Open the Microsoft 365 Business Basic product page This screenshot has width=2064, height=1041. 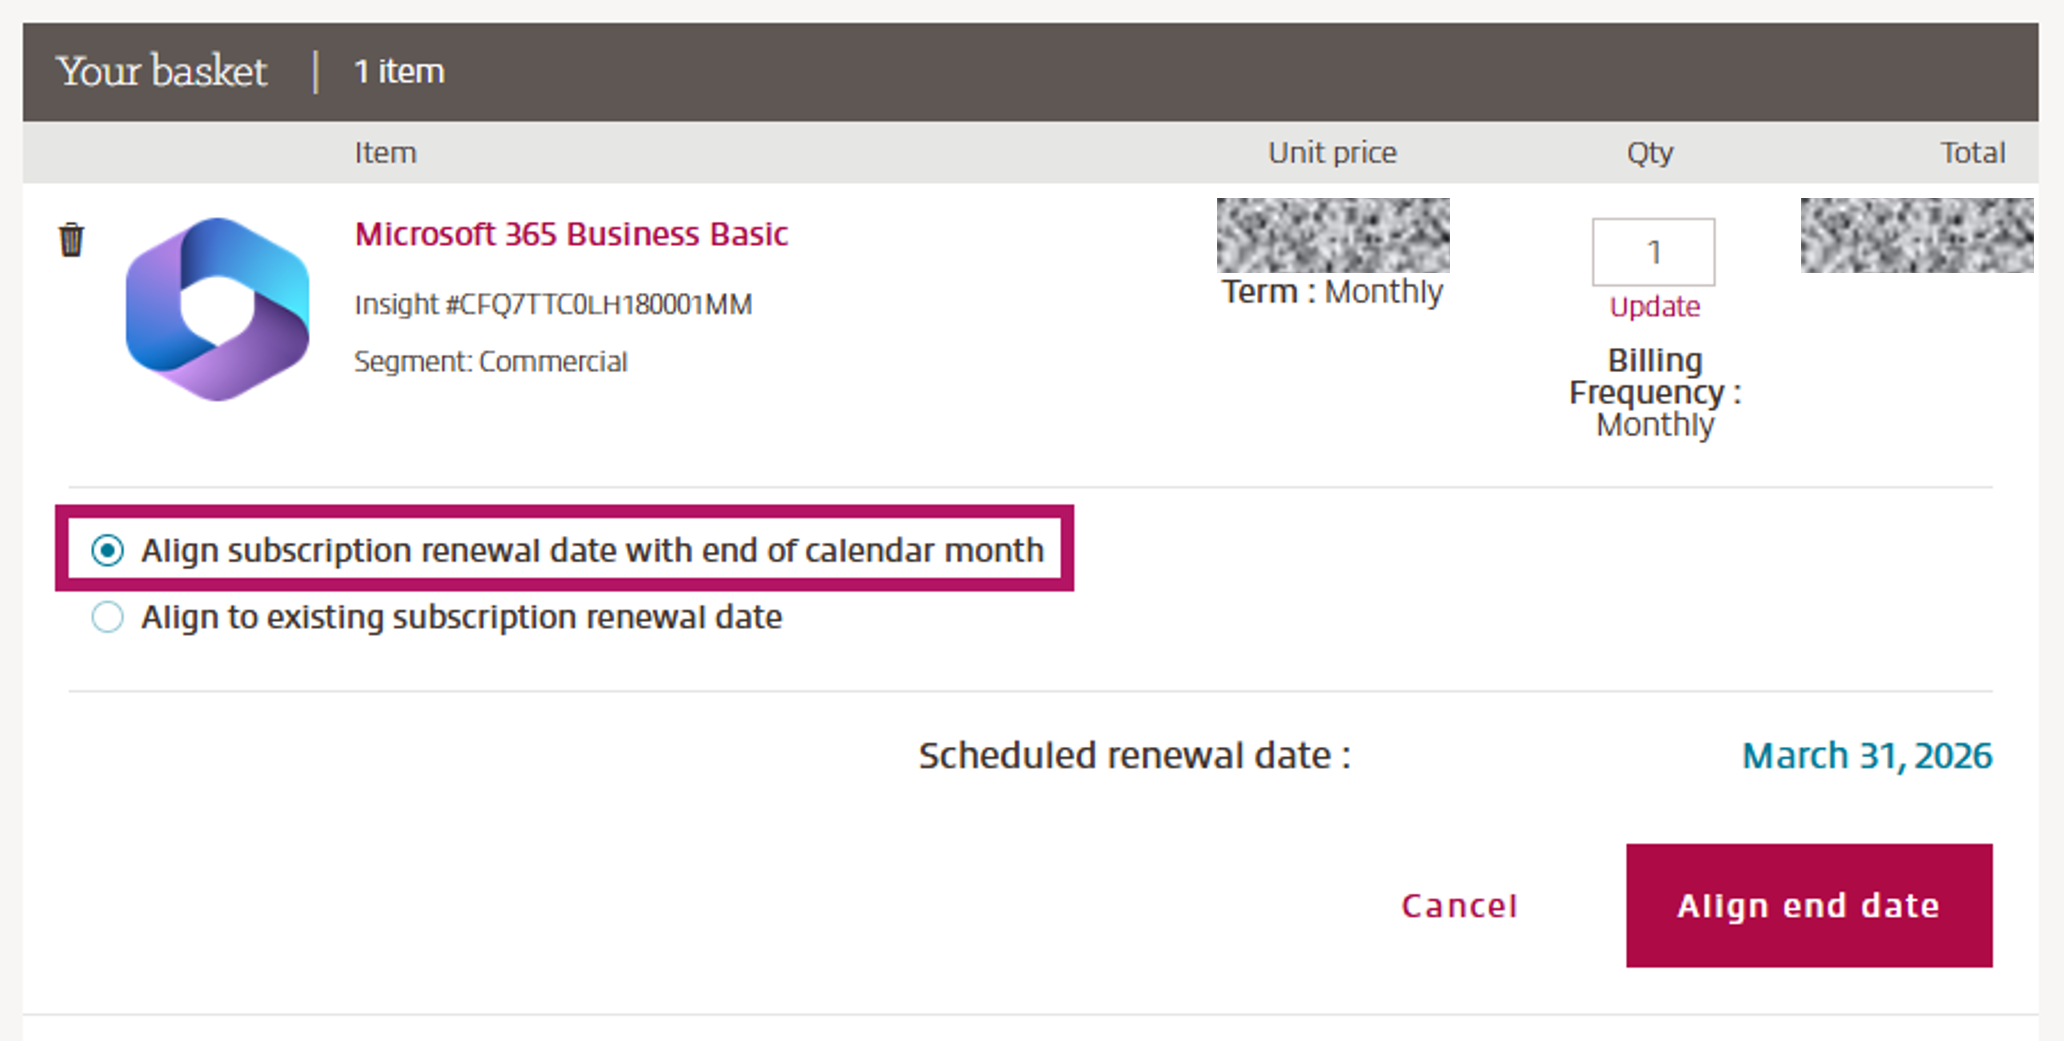tap(571, 233)
